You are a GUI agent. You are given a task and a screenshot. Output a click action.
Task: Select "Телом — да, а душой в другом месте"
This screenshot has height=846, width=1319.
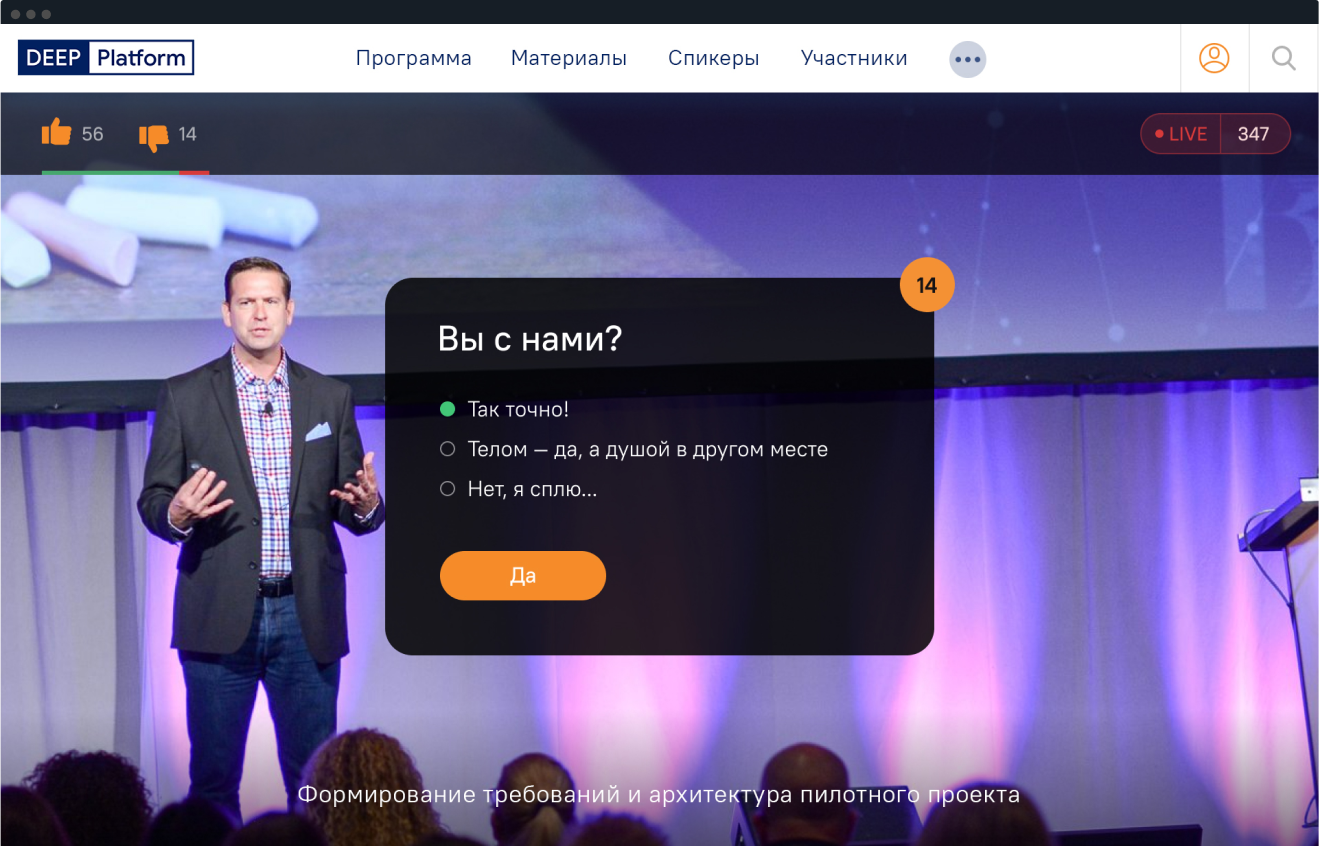(x=634, y=449)
